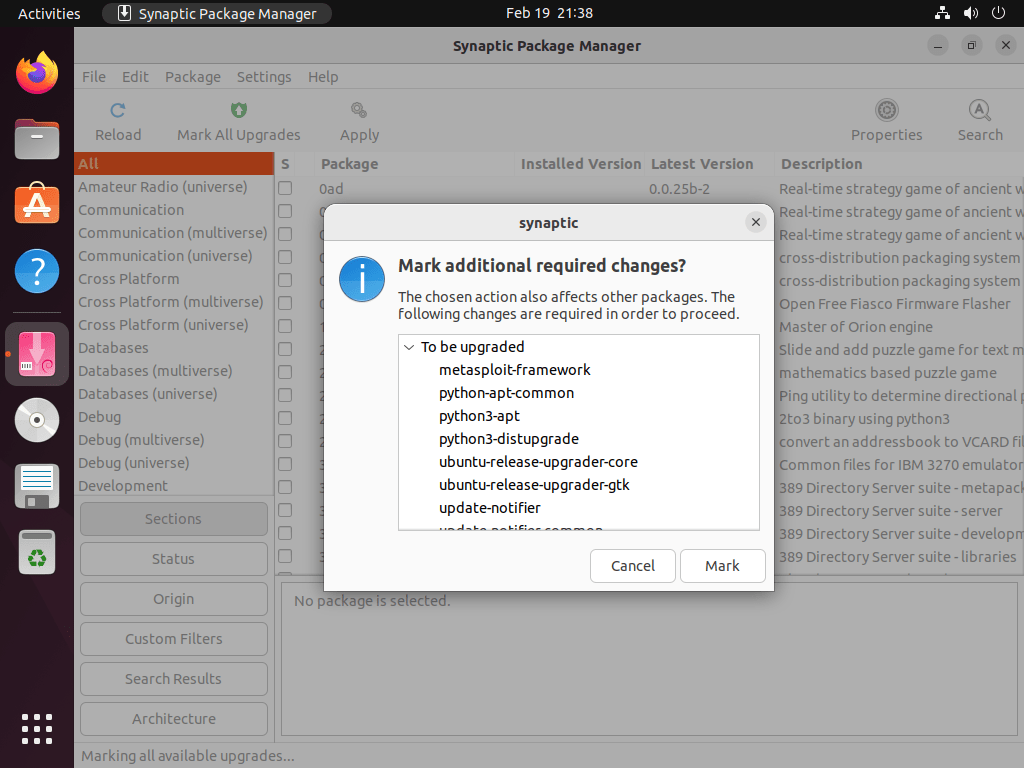1024x768 pixels.
Task: Click the Apply gears icon
Action: tap(358, 110)
